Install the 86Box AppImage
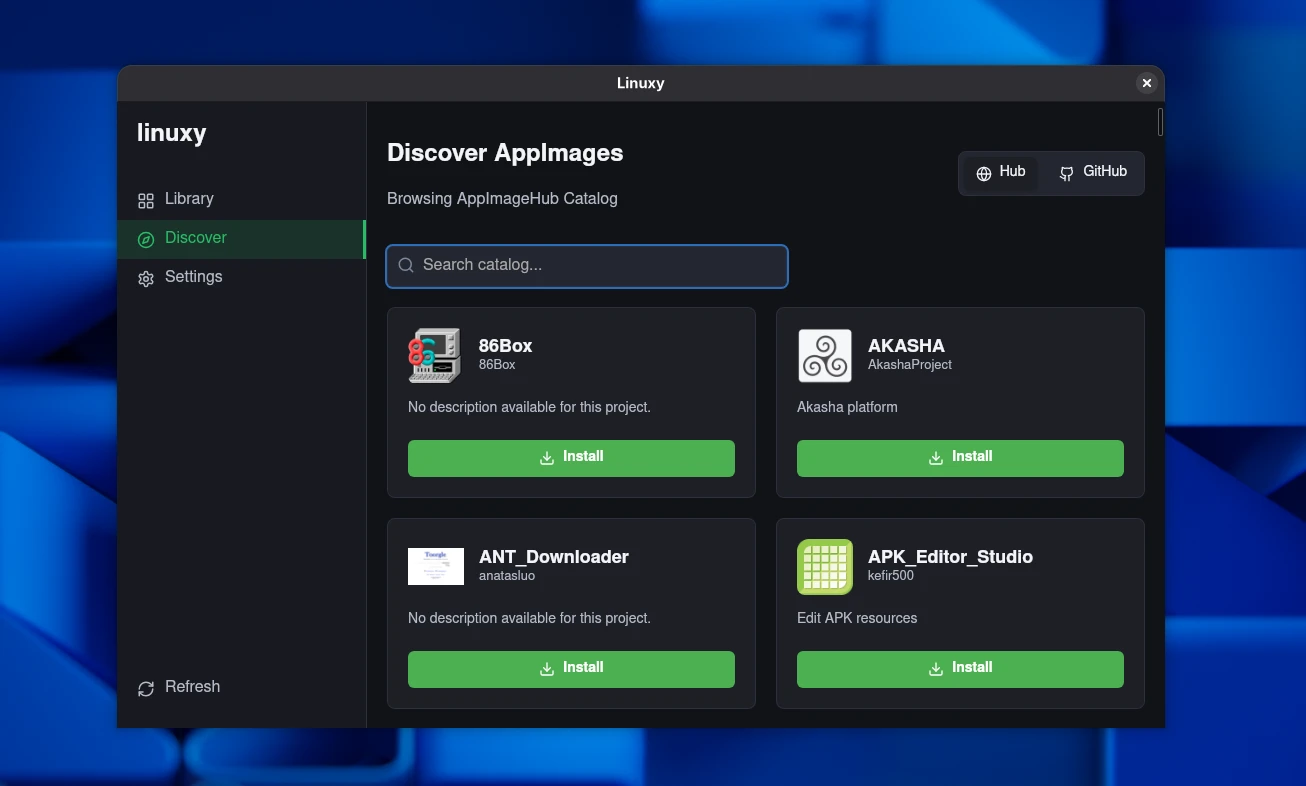 coord(571,458)
